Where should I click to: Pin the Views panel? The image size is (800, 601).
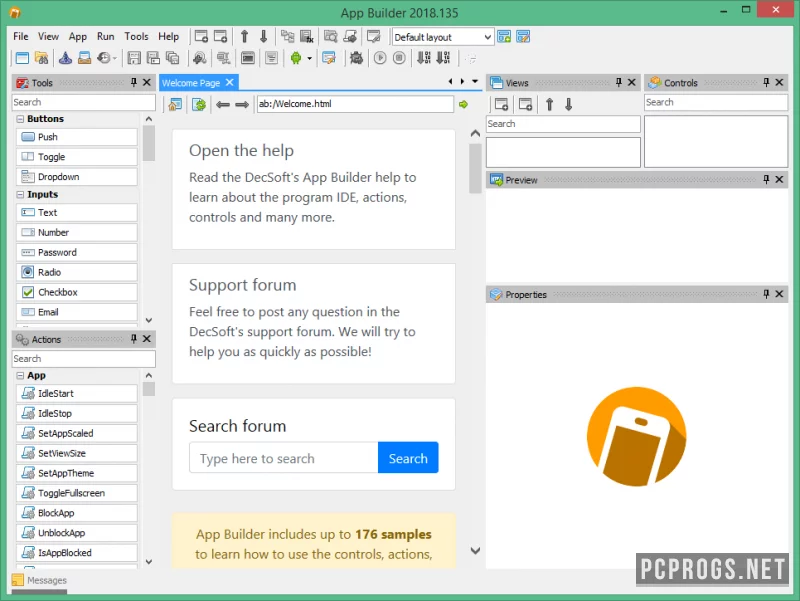(x=618, y=82)
